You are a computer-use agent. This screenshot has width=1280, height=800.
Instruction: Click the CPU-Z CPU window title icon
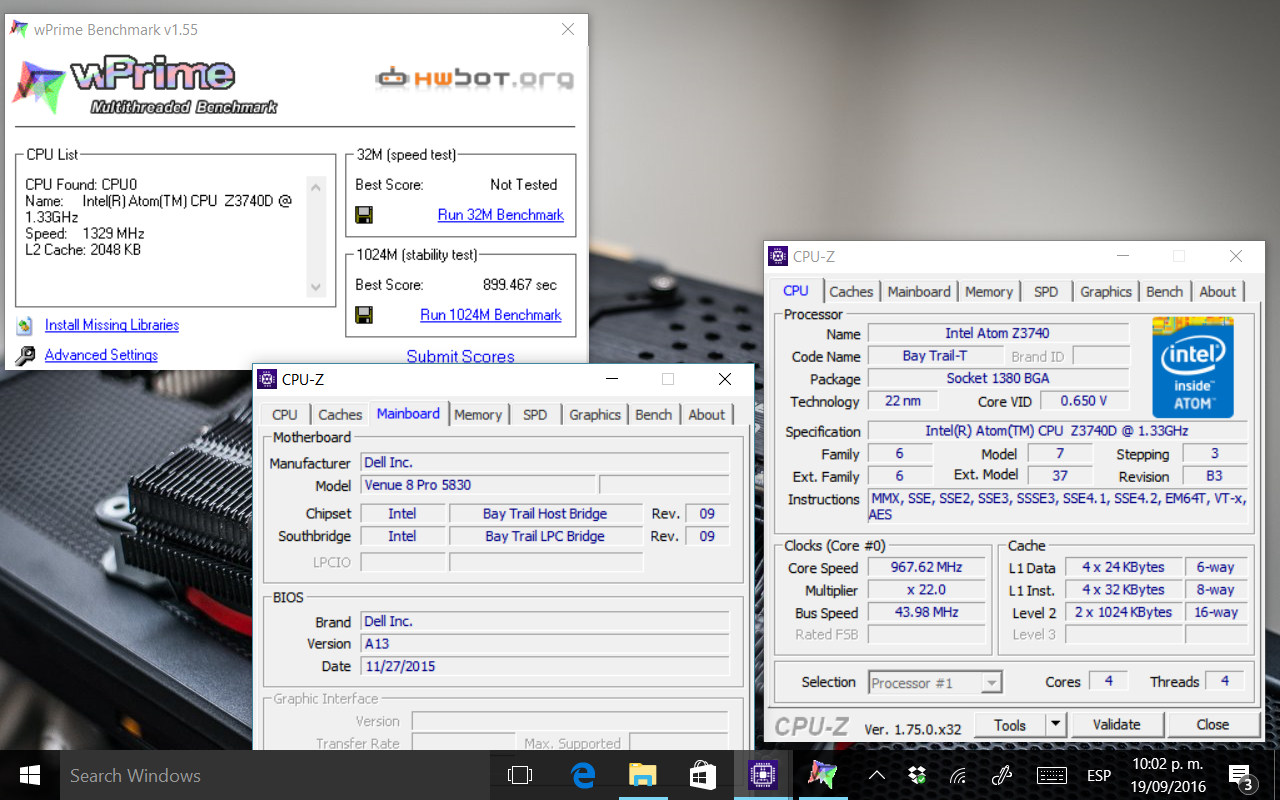(778, 256)
